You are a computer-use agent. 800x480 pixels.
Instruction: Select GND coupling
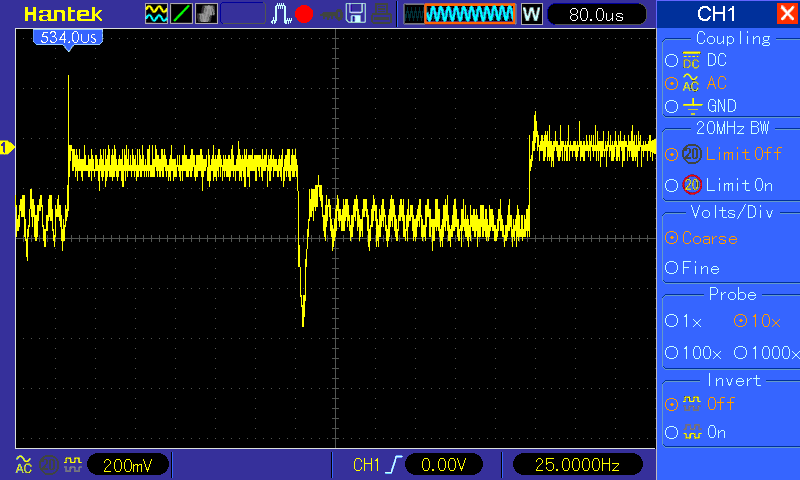[701, 106]
